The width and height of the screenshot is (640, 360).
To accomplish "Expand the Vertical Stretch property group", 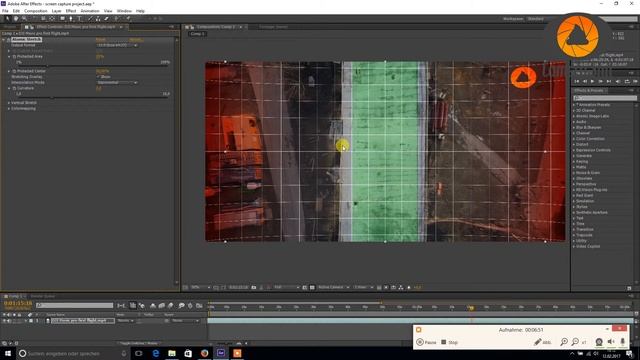I will click(x=9, y=103).
